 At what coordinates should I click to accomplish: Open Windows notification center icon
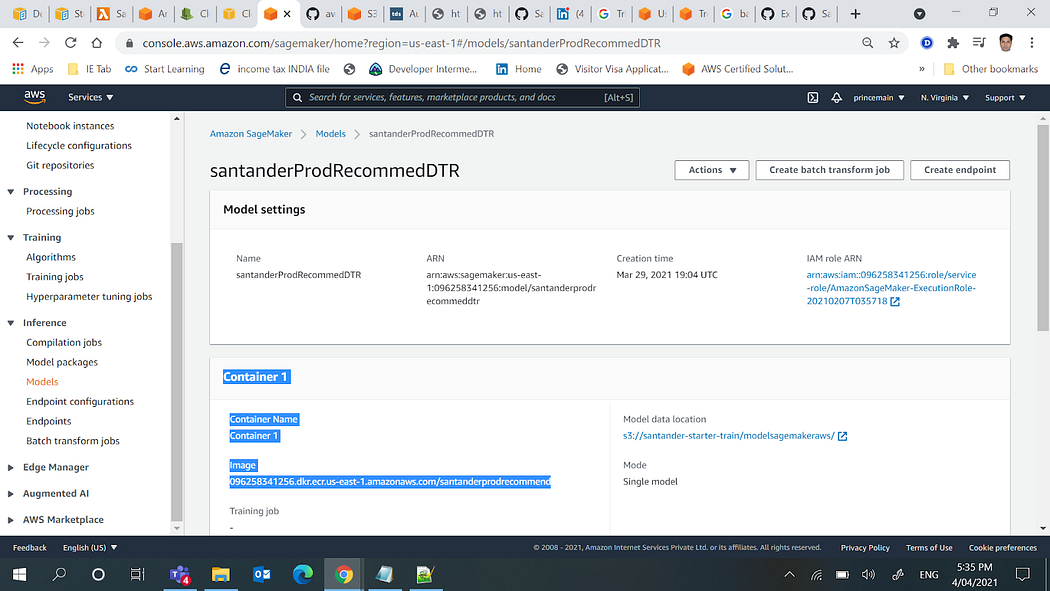[x=1023, y=574]
